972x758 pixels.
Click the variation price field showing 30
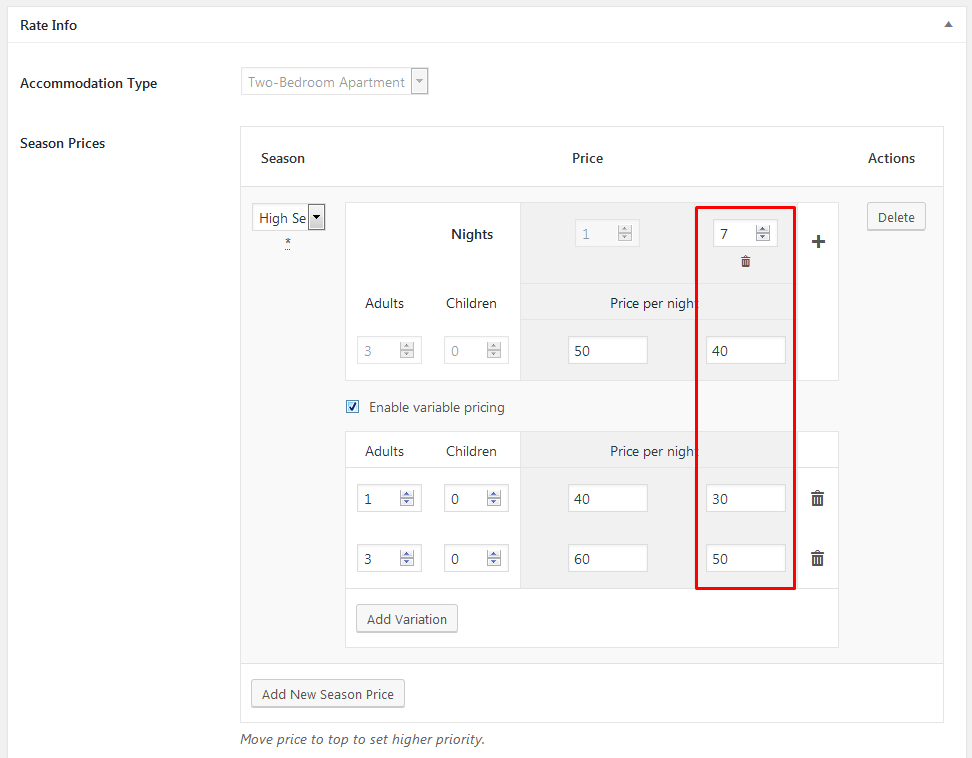[745, 498]
